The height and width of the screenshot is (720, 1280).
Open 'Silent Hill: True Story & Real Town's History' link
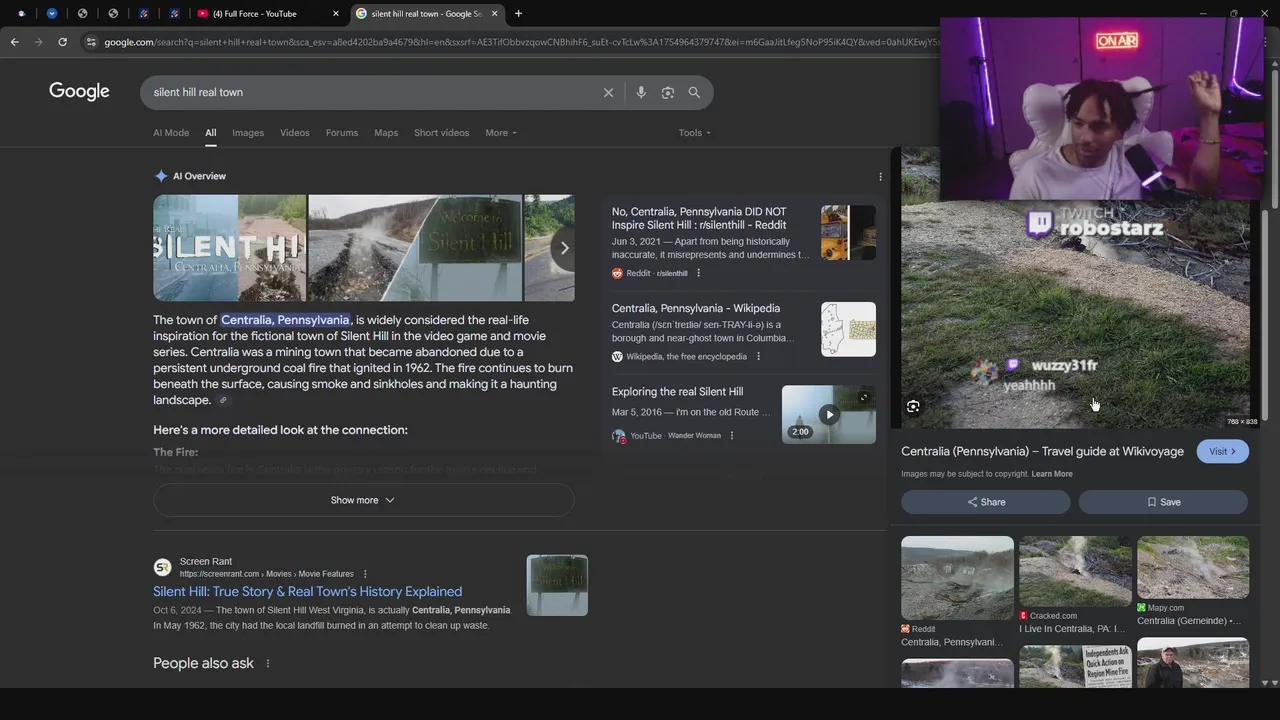click(307, 591)
